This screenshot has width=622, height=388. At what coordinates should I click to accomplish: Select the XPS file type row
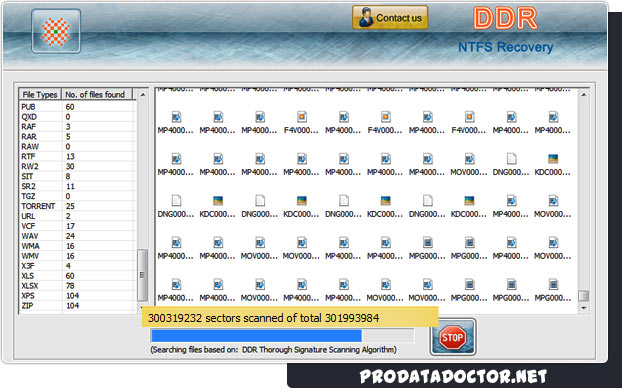pyautogui.click(x=77, y=296)
